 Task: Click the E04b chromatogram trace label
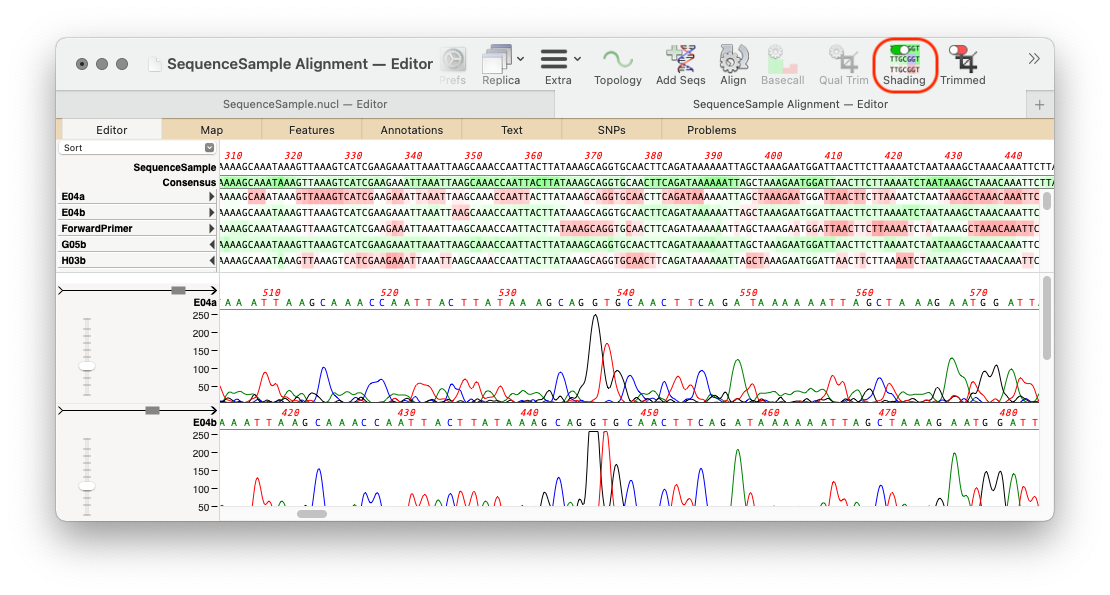[205, 422]
